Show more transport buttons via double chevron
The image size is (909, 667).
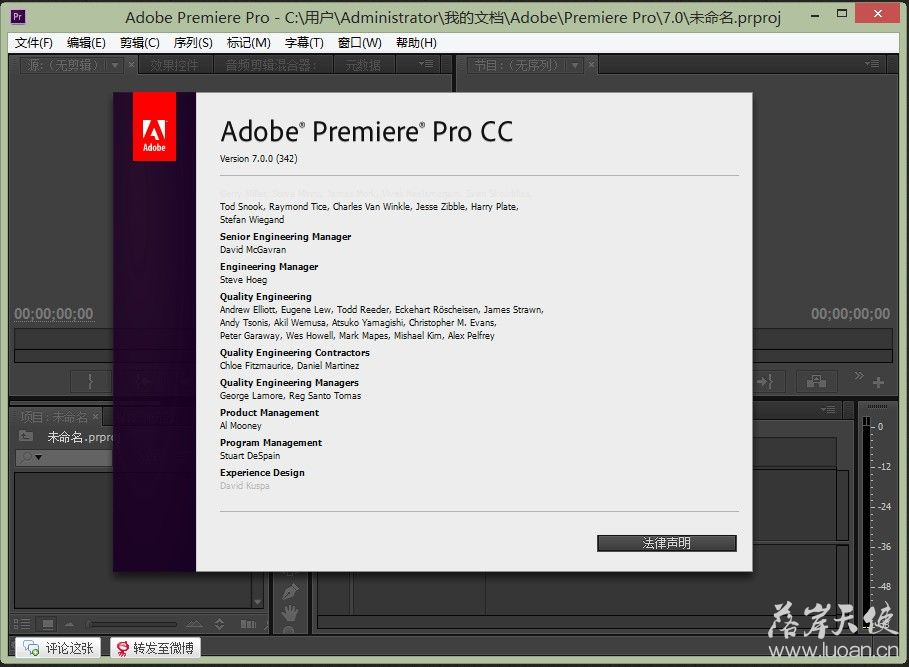[x=859, y=376]
